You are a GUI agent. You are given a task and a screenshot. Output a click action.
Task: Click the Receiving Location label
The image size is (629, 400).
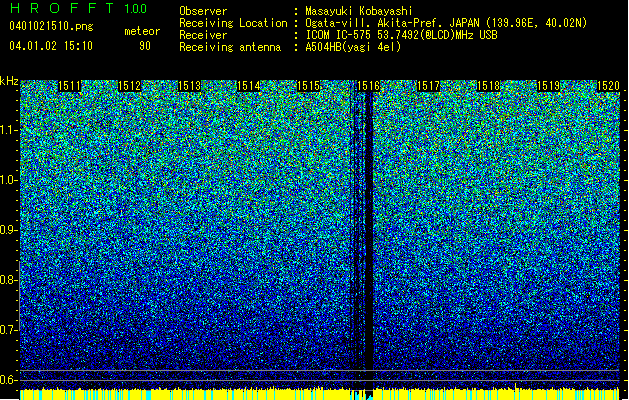233,23
